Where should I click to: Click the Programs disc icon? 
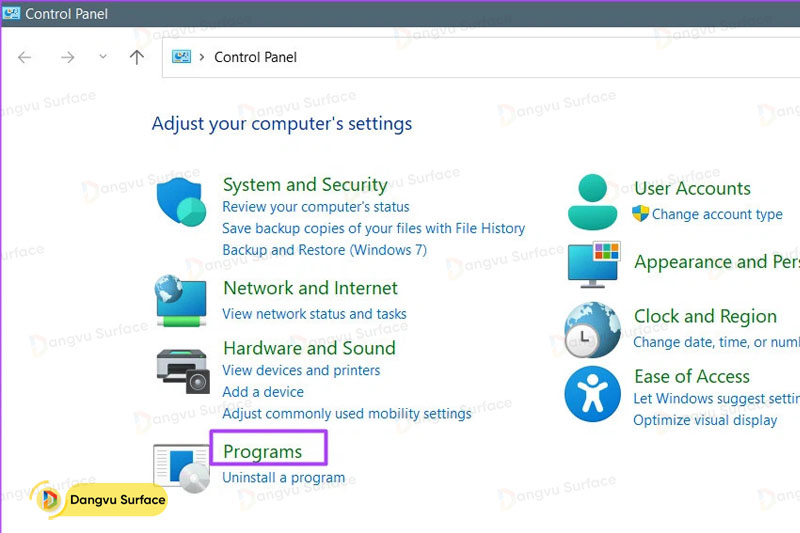pos(182,468)
